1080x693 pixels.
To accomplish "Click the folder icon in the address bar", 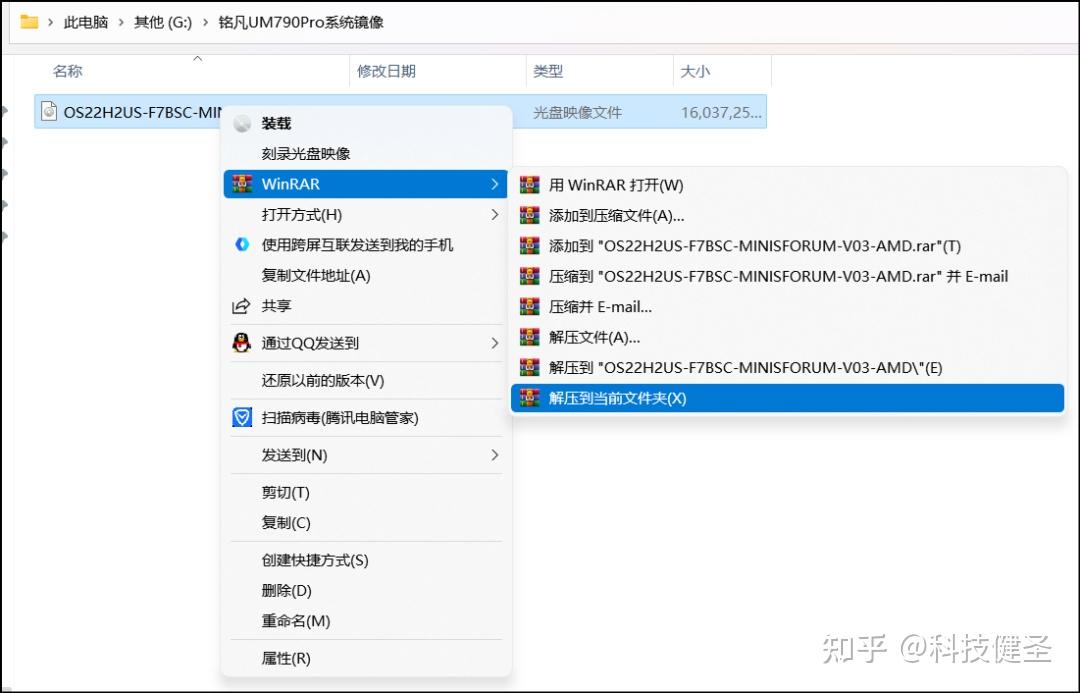I will [x=27, y=20].
